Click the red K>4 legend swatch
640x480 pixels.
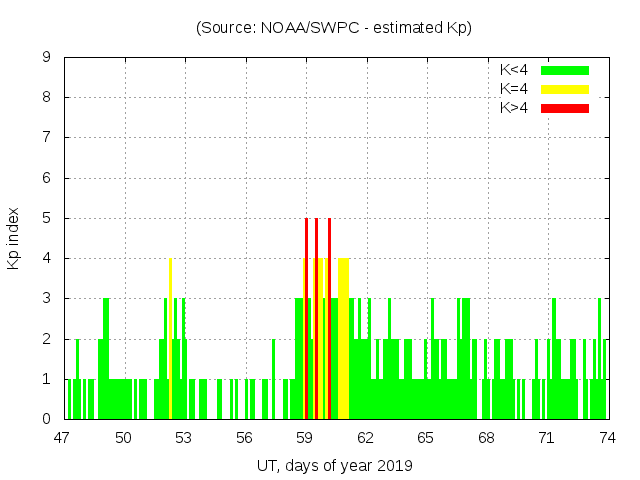pos(565,107)
